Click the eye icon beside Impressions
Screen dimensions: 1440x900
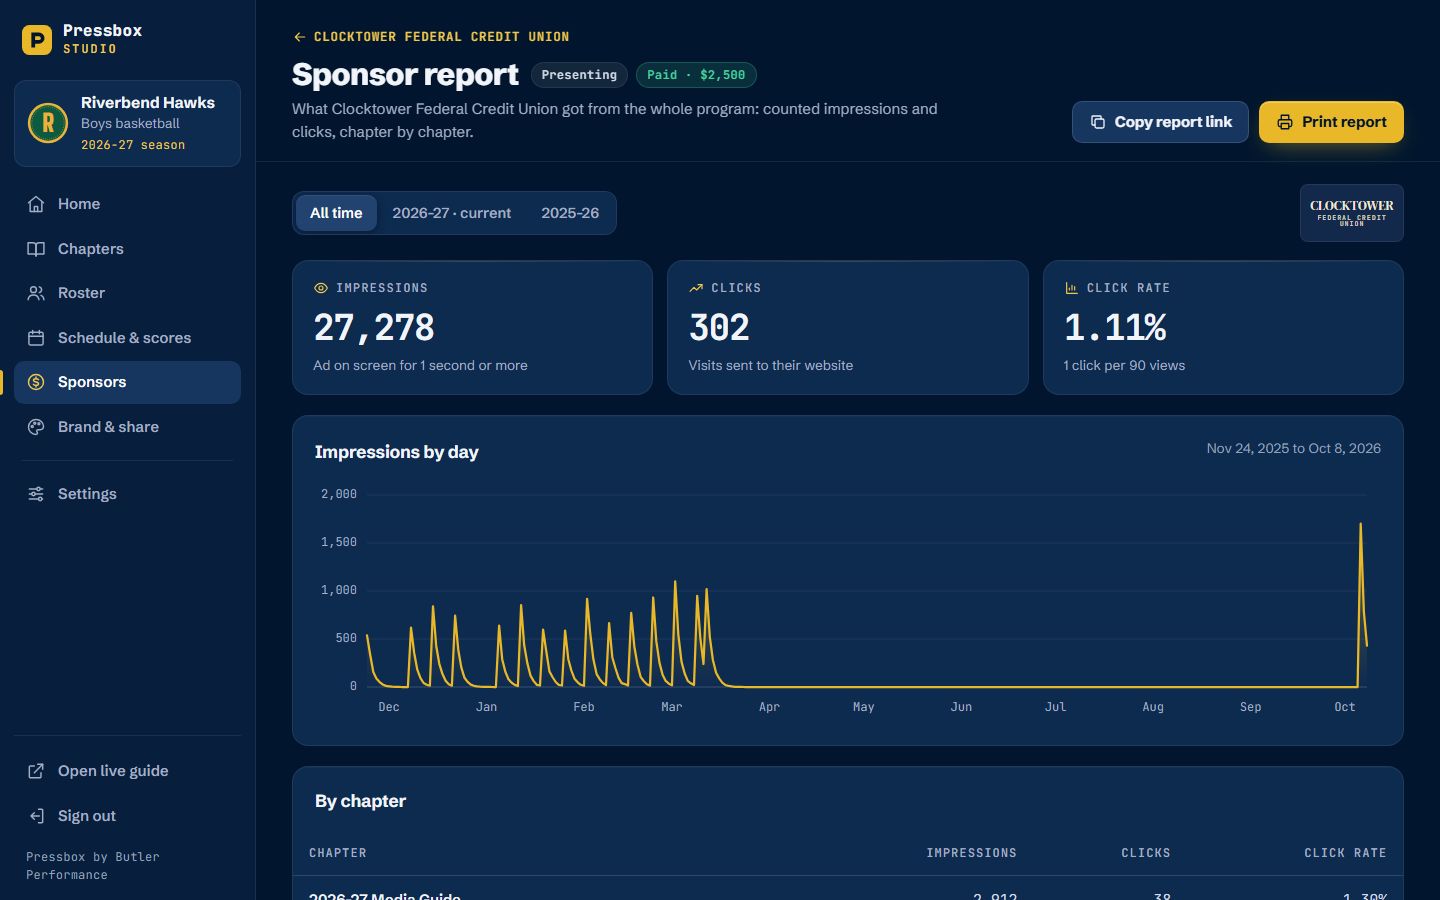tap(321, 288)
